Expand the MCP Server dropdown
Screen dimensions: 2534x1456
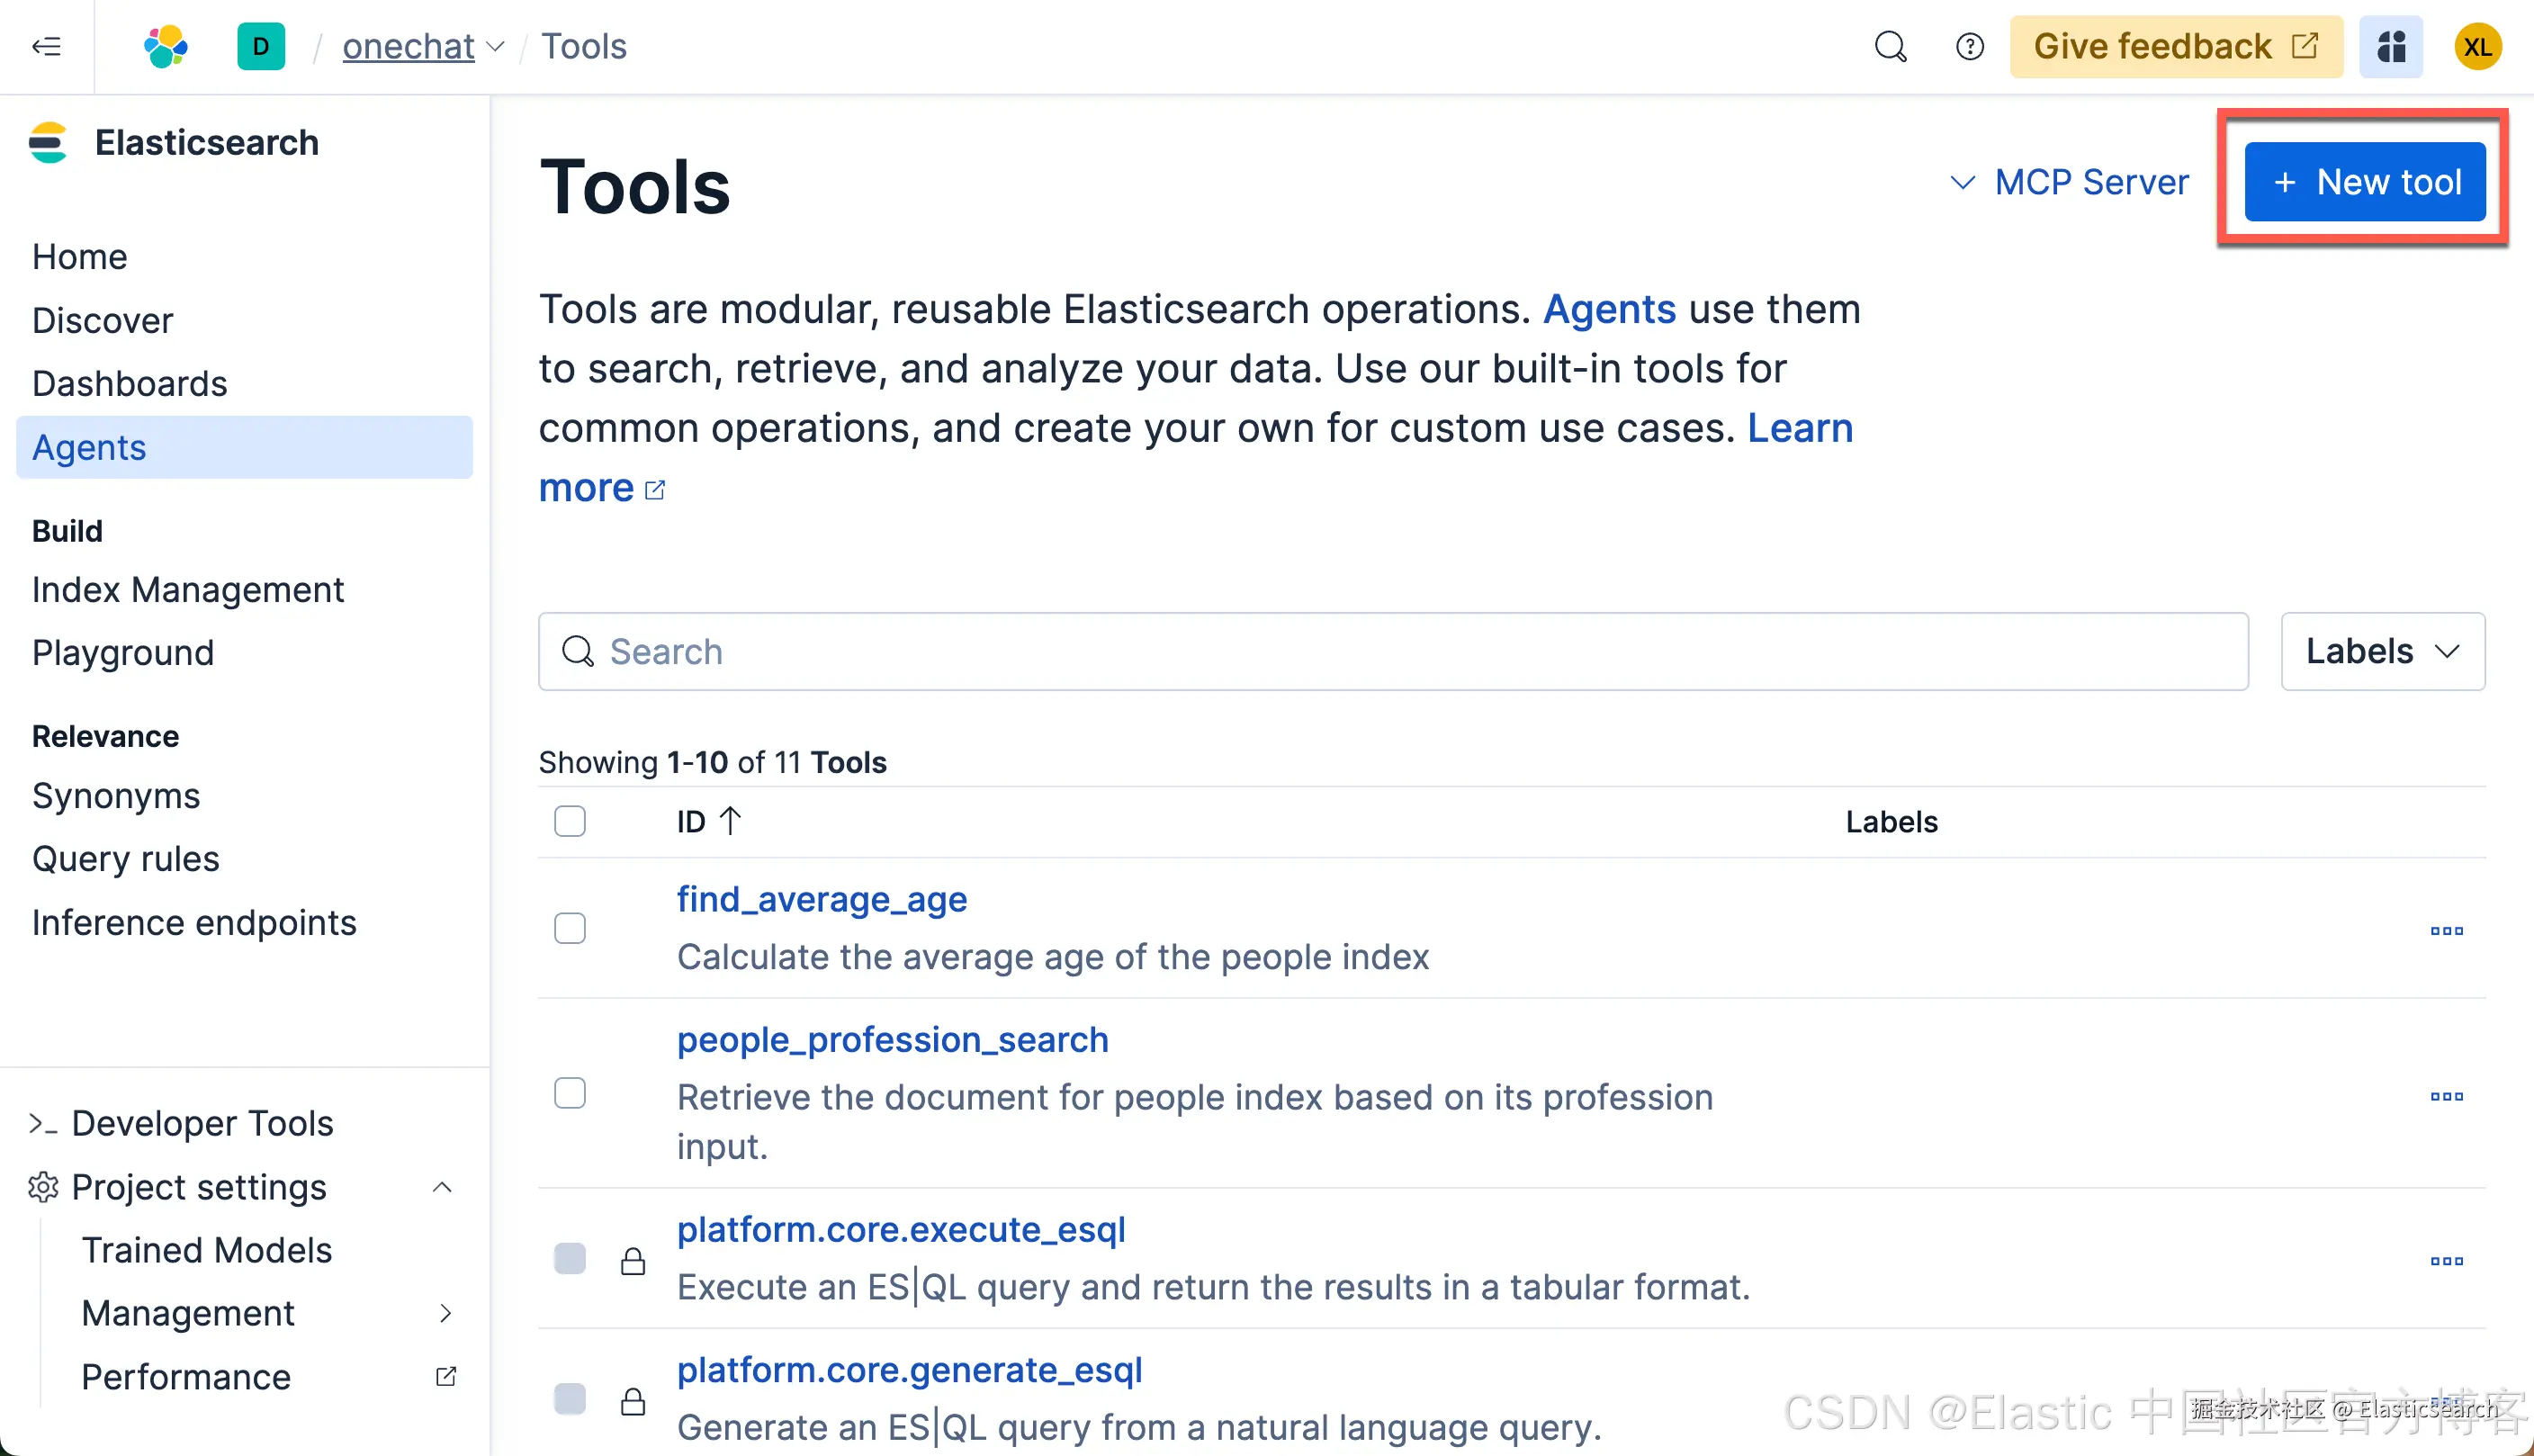point(2069,182)
